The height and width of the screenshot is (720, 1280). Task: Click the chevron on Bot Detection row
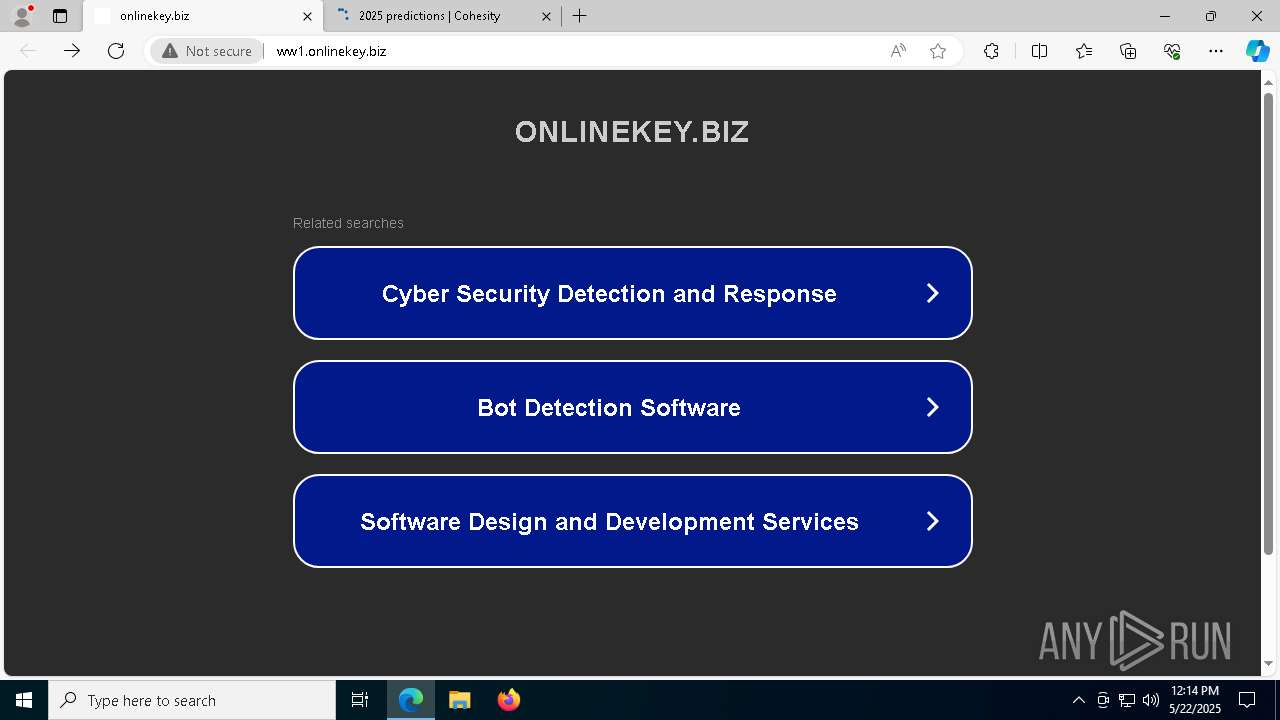click(932, 407)
